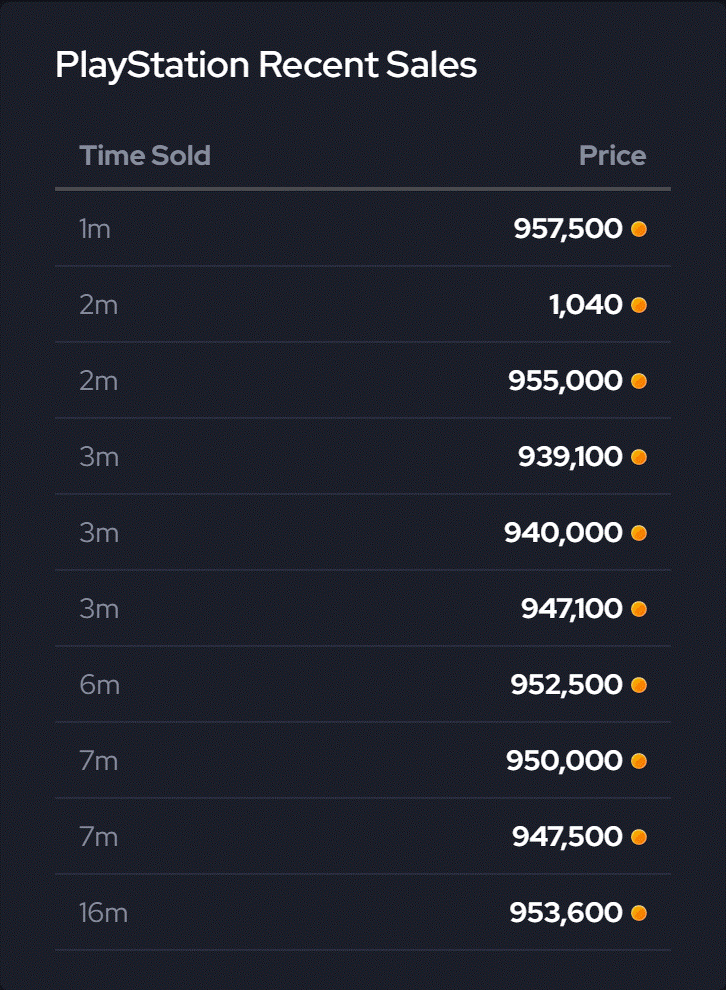Click the coin icon beside 953,600
Viewport: 726px width, 990px height.
(x=639, y=913)
